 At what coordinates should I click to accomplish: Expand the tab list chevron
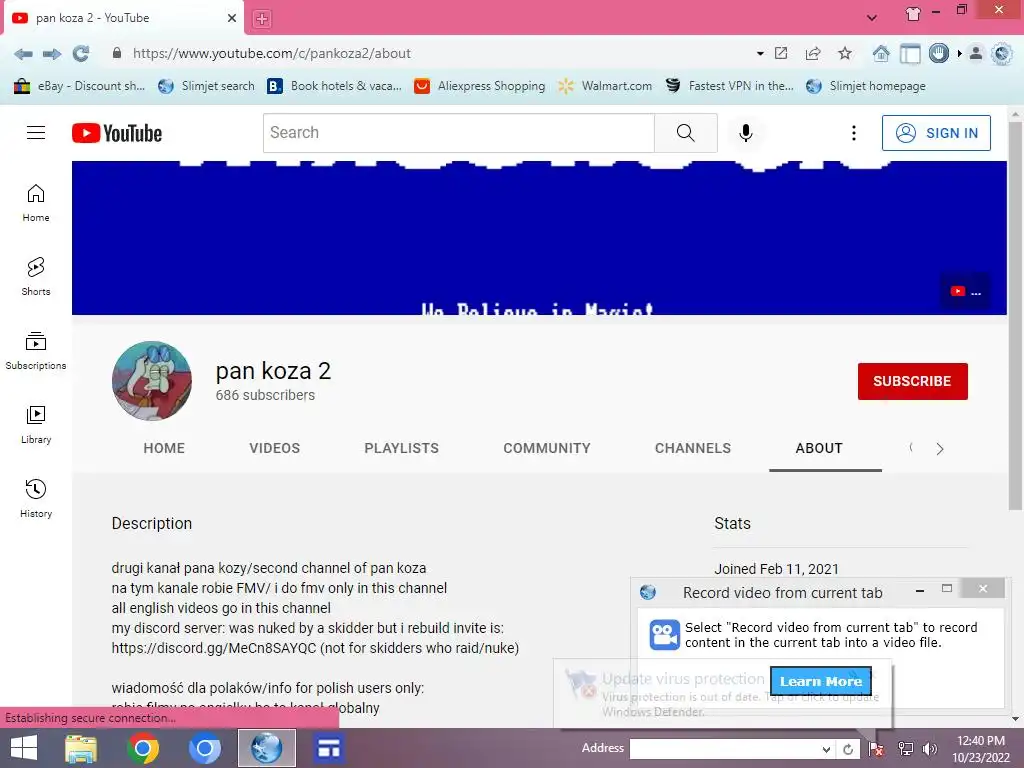point(872,18)
